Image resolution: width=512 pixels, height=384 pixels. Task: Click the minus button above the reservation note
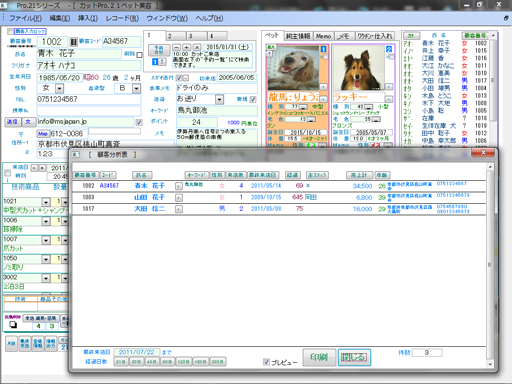(x=177, y=47)
